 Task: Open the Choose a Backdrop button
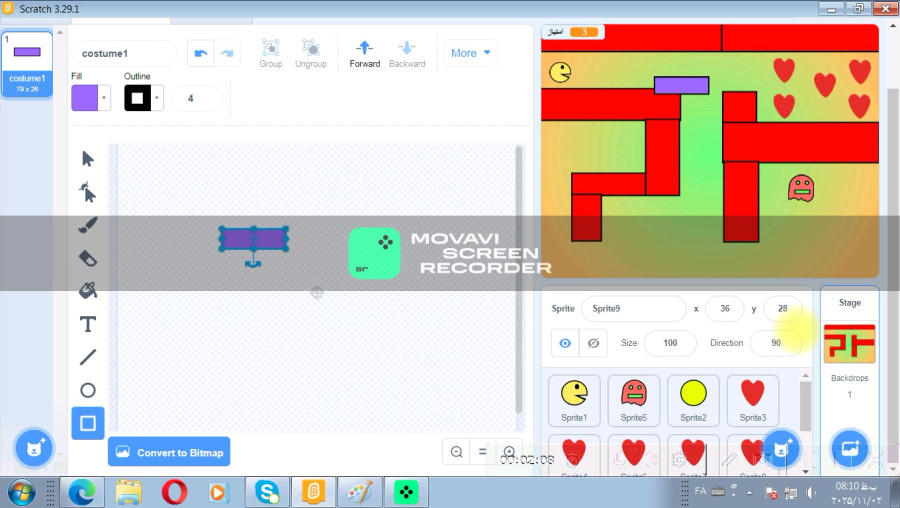coord(849,448)
